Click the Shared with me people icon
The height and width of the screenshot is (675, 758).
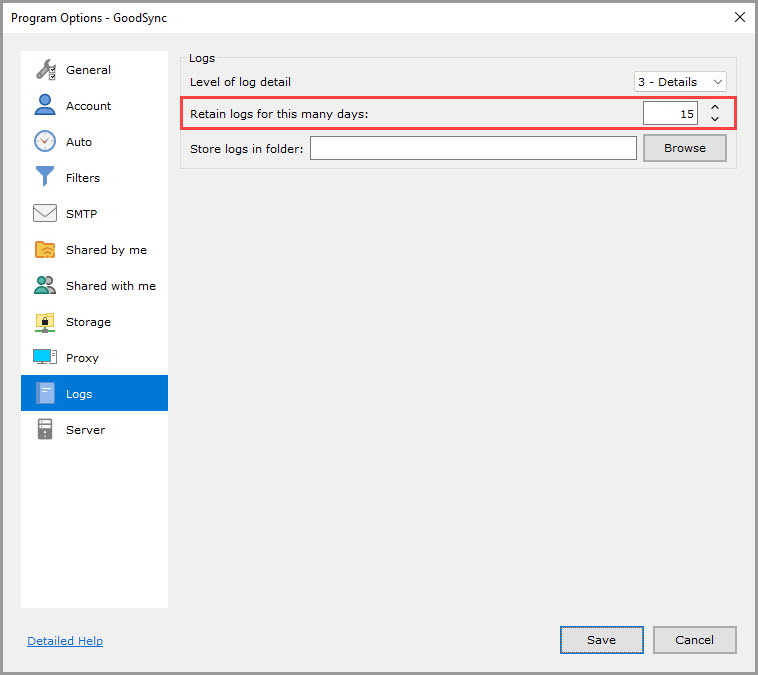(x=45, y=285)
